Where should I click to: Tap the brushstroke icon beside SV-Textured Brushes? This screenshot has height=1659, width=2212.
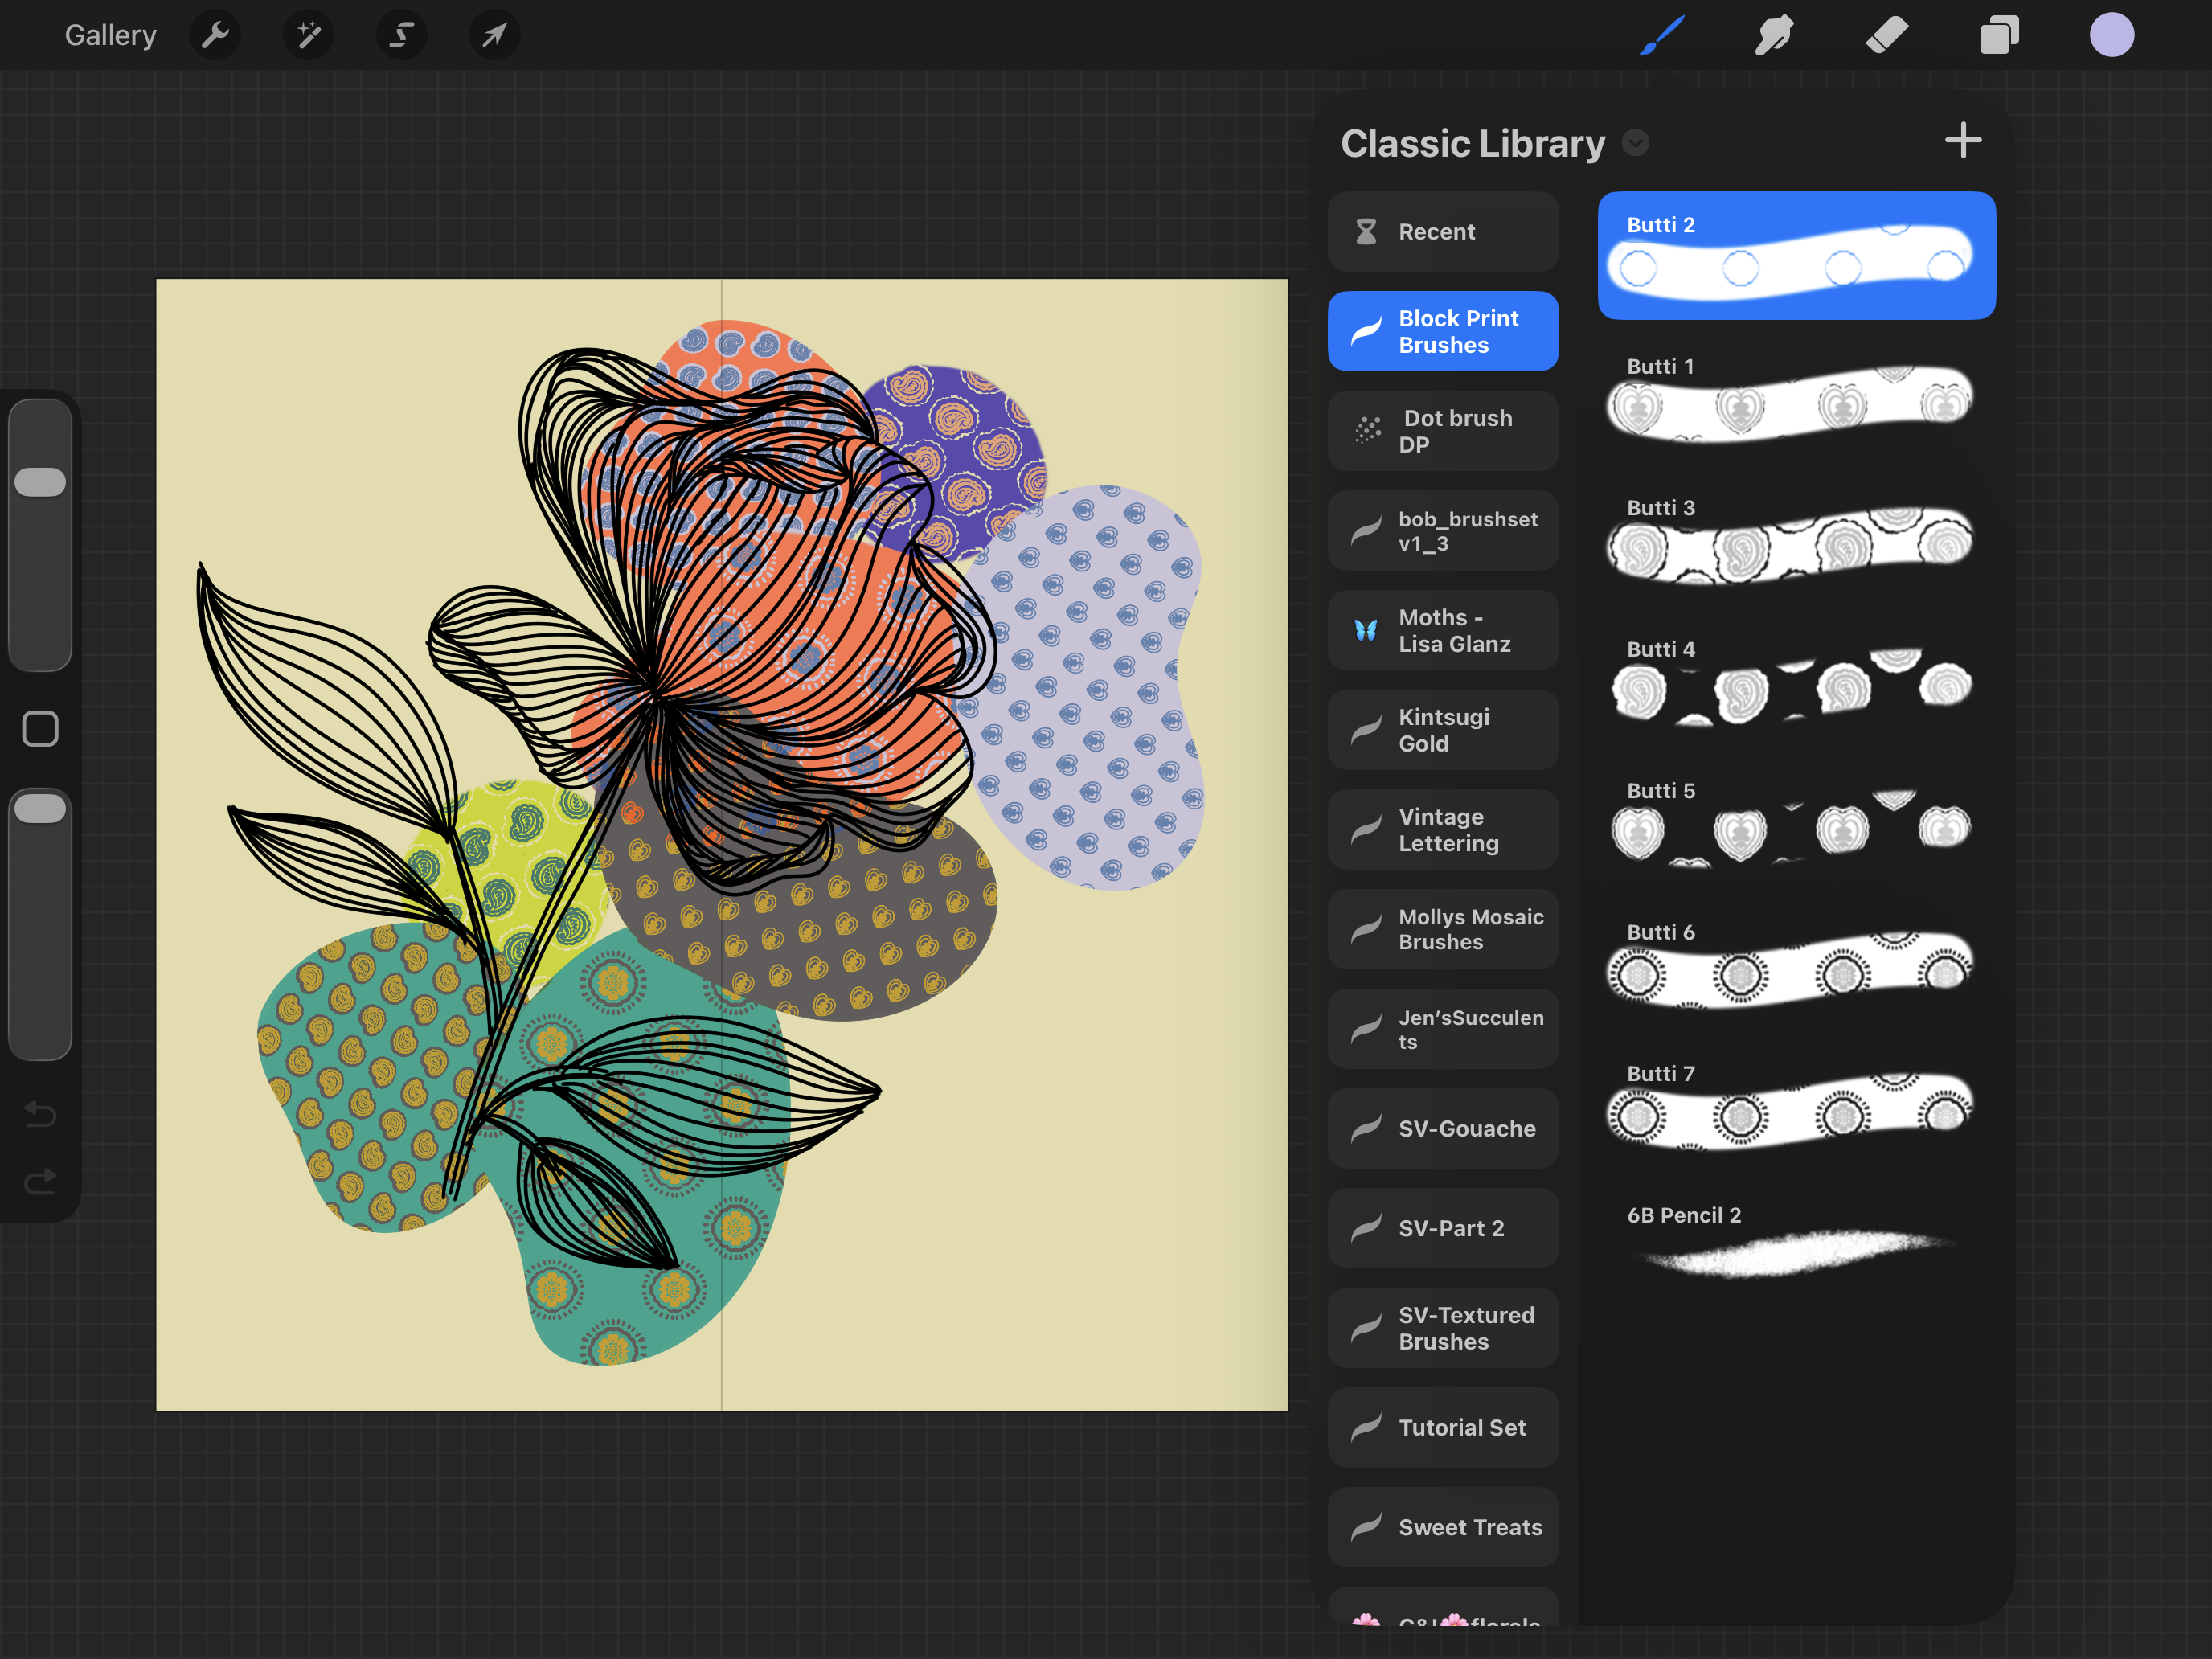tap(1366, 1328)
